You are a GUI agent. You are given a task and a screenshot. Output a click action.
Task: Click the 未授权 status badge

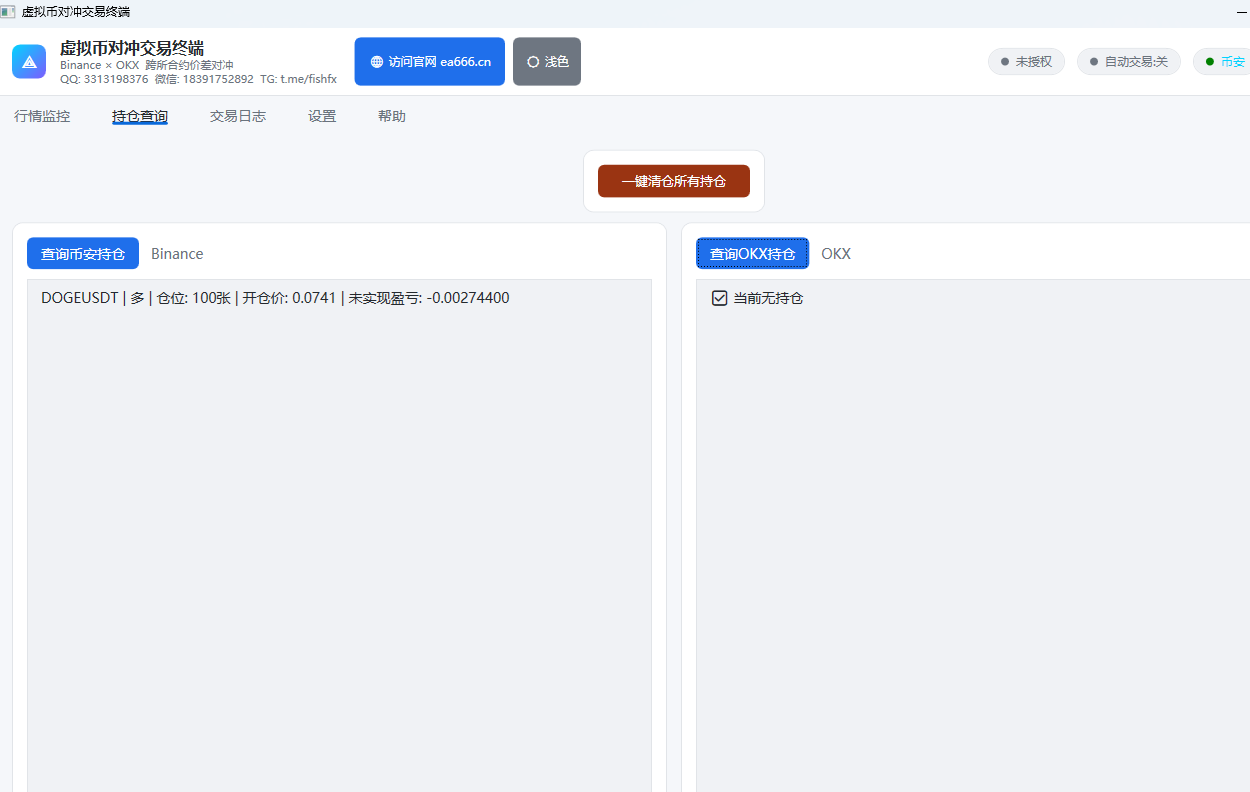coord(1026,62)
